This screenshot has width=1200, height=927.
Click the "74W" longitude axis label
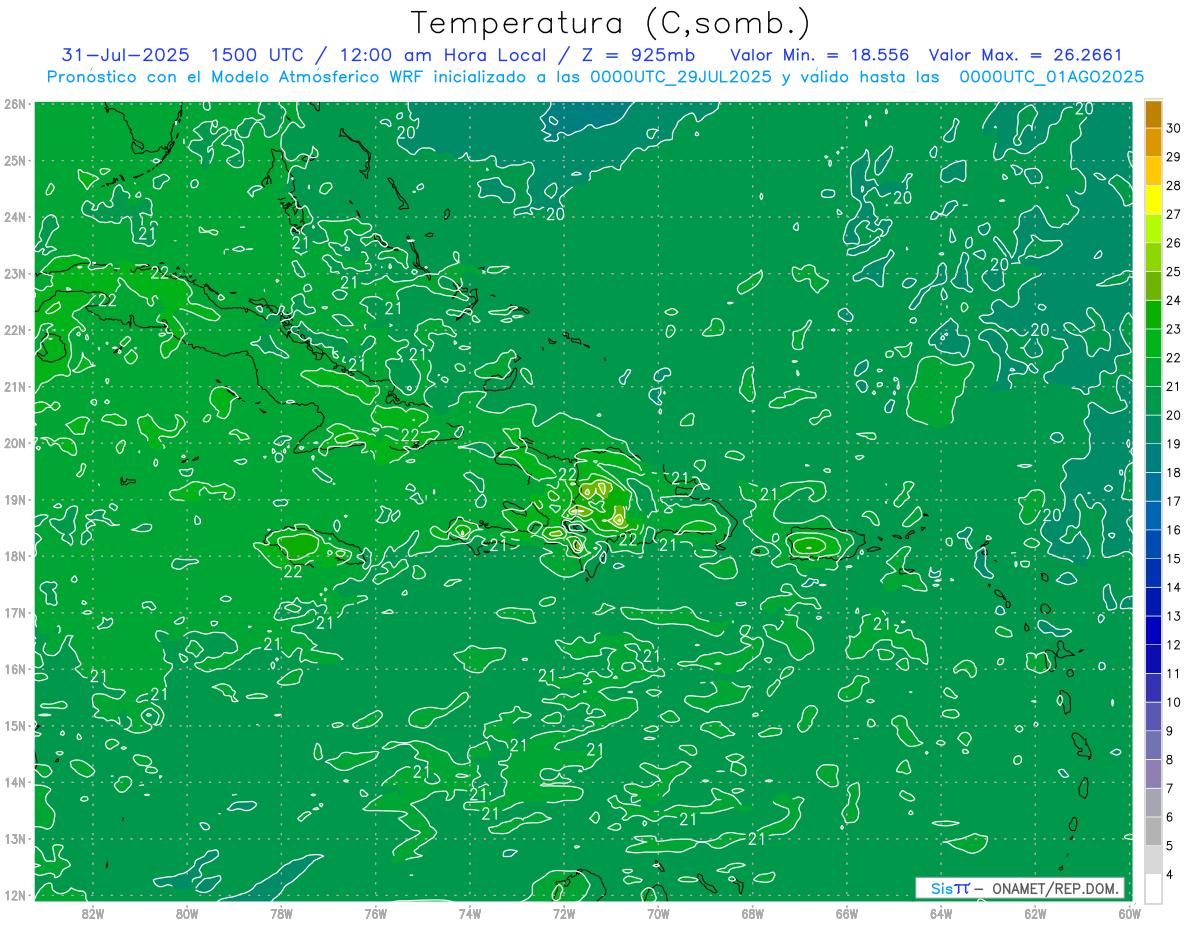point(470,913)
